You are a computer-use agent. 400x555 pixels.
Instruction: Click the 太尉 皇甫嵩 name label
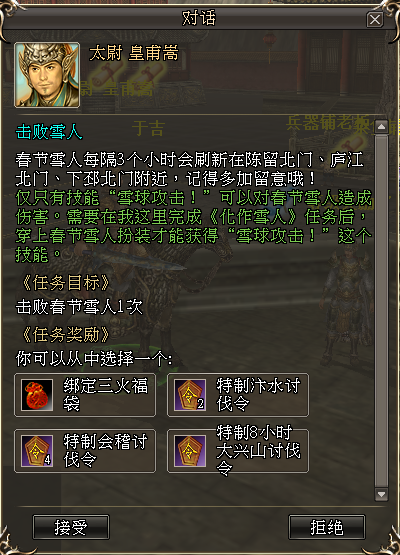tap(134, 53)
